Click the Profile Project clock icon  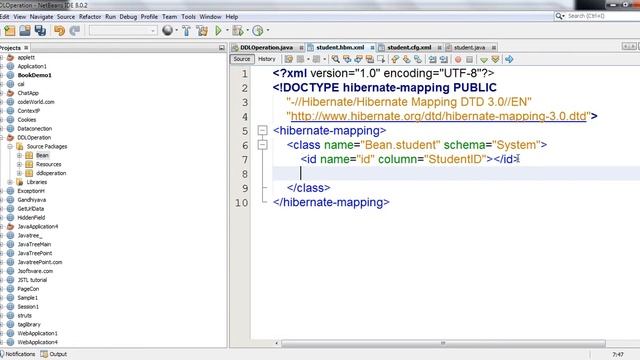(258, 31)
